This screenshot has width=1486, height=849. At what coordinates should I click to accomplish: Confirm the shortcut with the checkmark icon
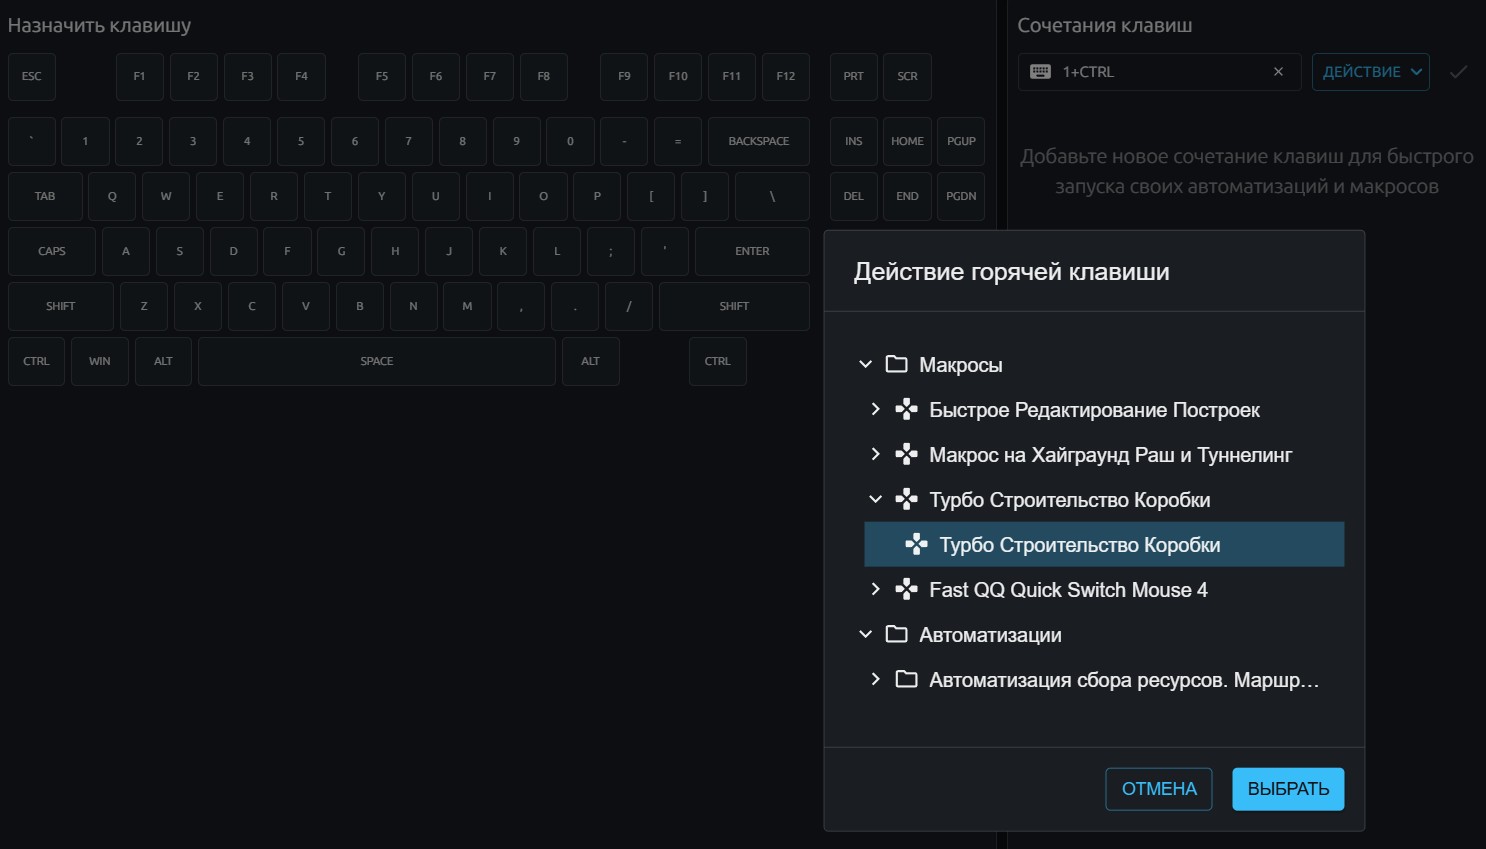point(1459,72)
